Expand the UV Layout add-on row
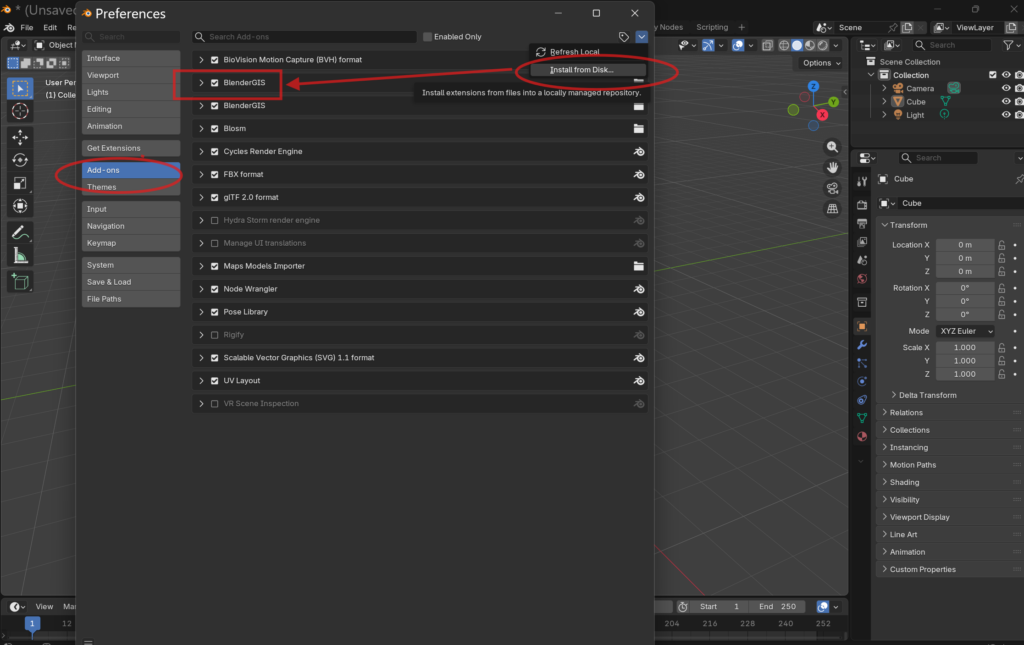1024x645 pixels. [x=201, y=381]
